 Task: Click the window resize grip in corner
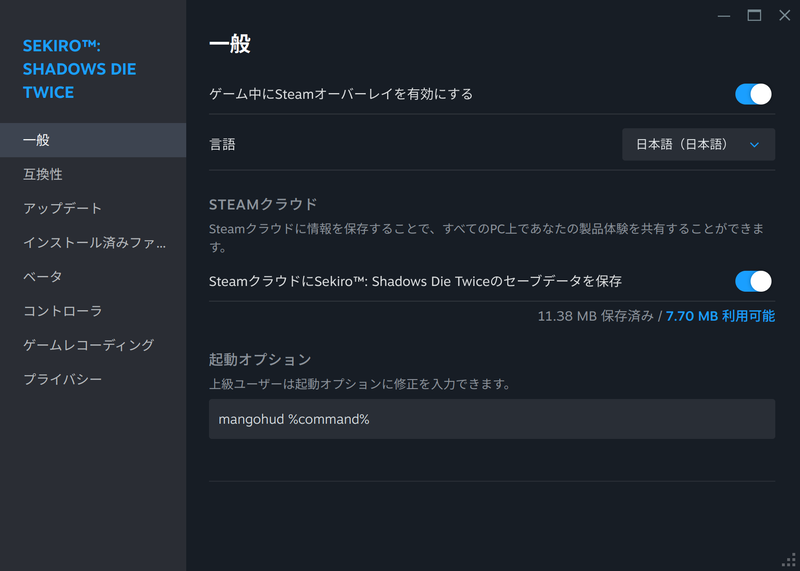pyautogui.click(x=789, y=560)
